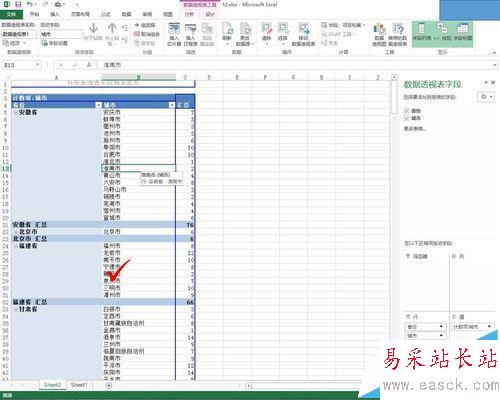Uncheck the 城市 field checkbox
Viewport: 500px width, 400px height.
[x=406, y=118]
